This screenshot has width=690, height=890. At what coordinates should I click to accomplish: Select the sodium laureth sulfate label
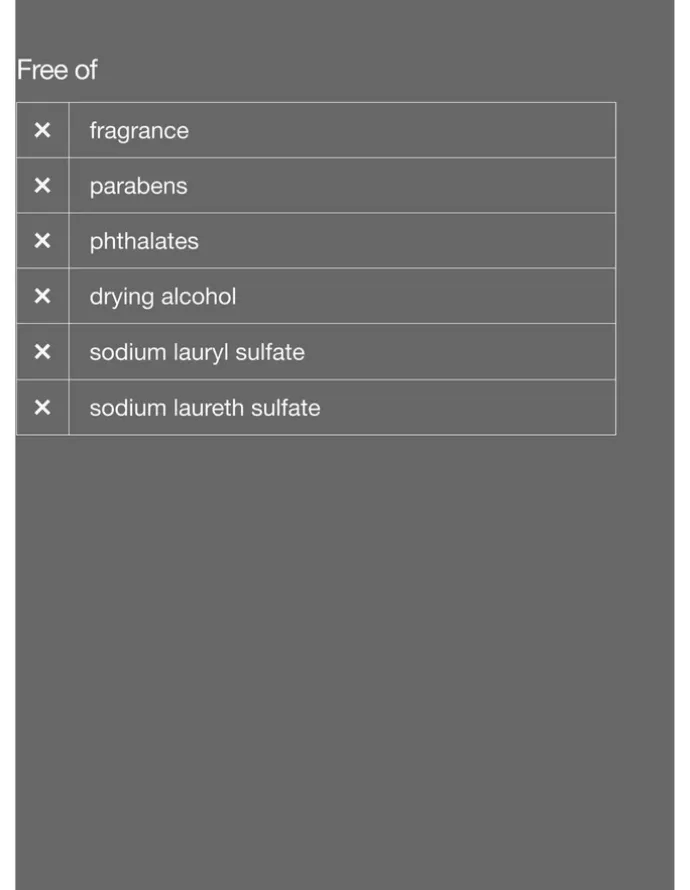(205, 408)
